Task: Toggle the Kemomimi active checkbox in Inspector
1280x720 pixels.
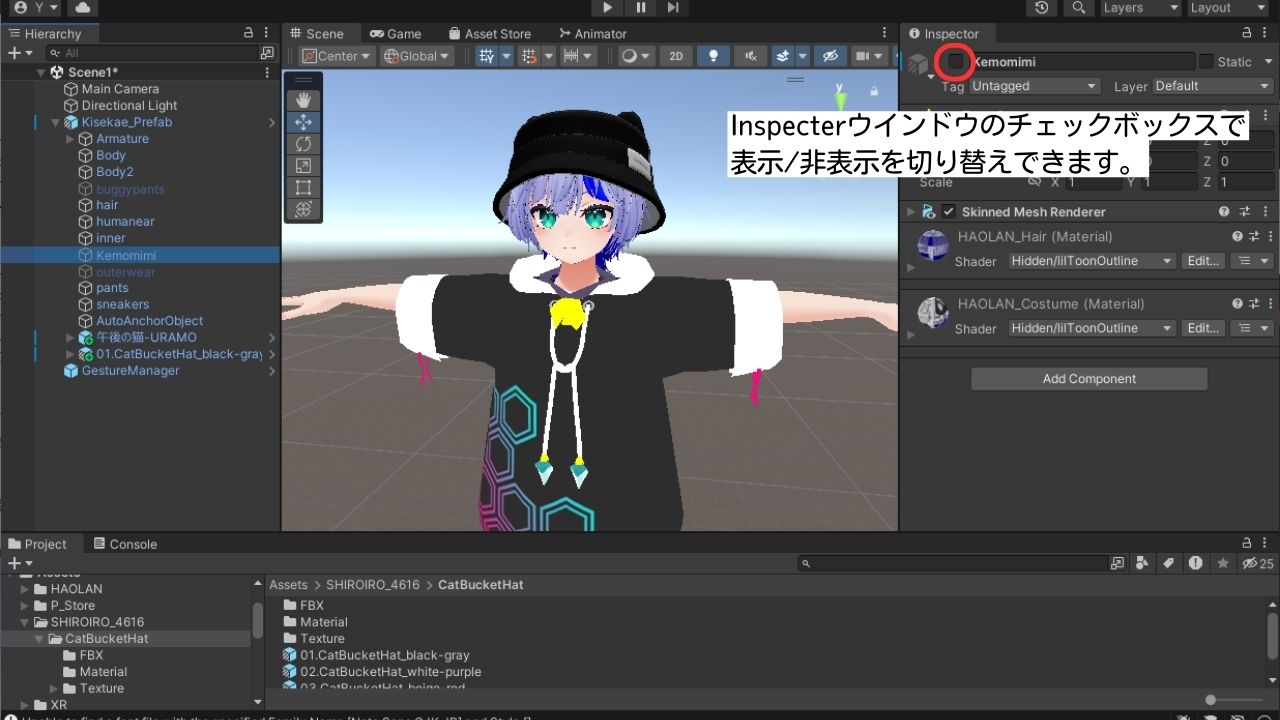Action: [x=955, y=62]
